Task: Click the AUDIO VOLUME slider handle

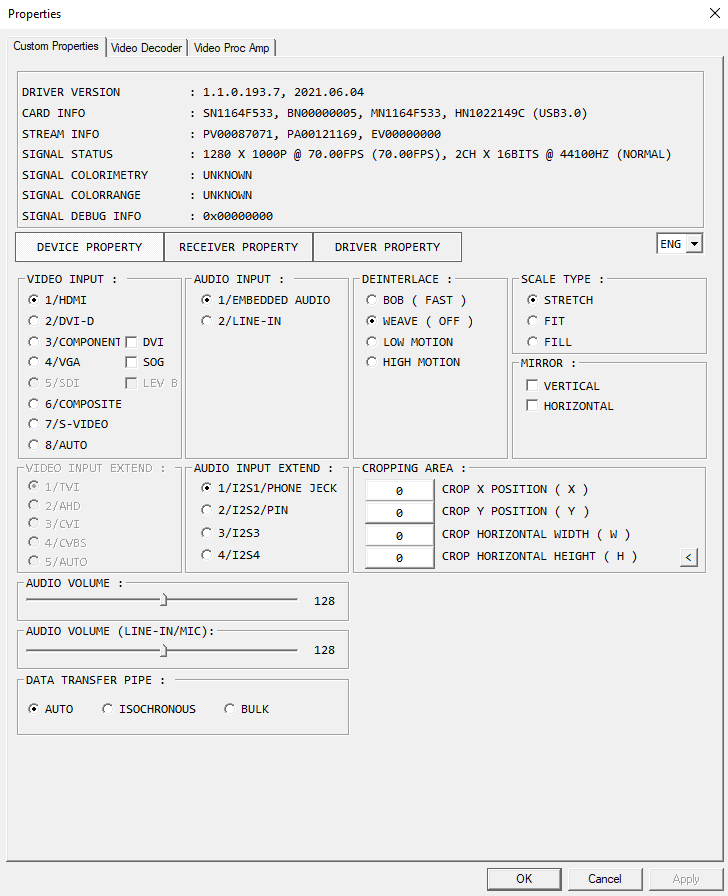Action: [x=164, y=600]
